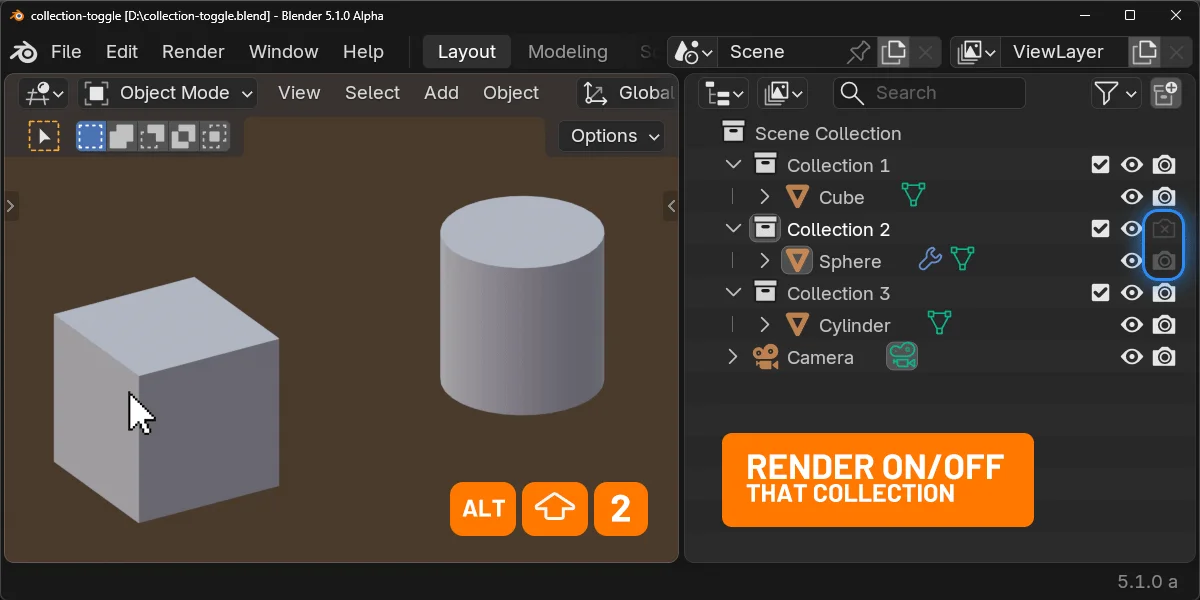The height and width of the screenshot is (600, 1200).
Task: Open the Render menu
Action: (193, 51)
